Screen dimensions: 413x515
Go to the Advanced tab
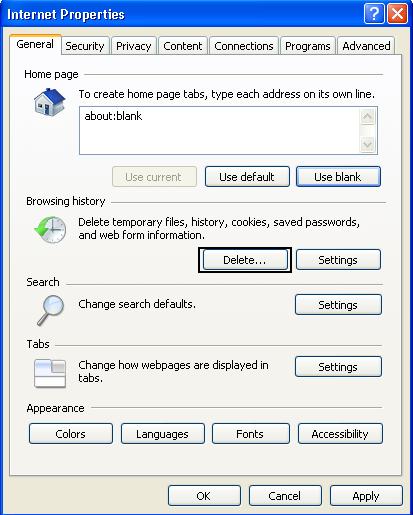point(366,46)
